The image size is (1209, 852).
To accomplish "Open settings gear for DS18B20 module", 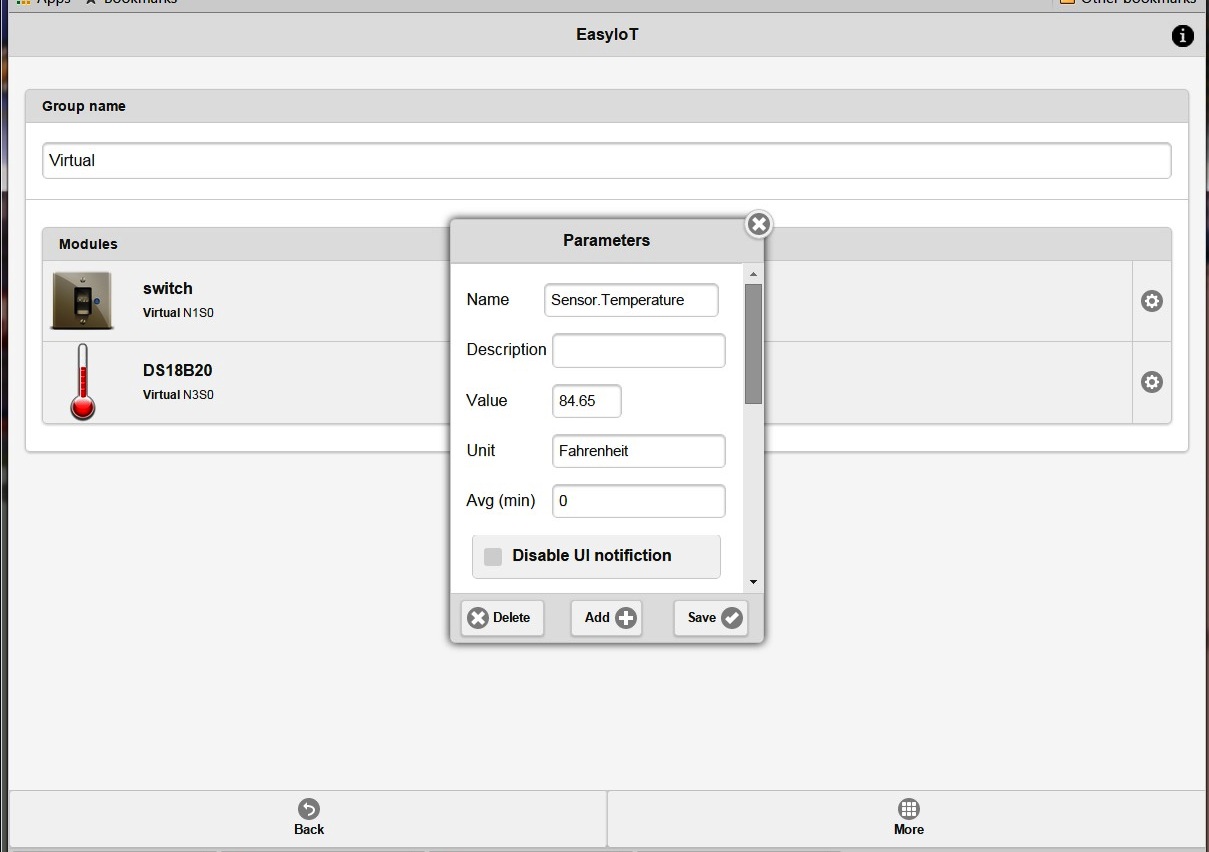I will [1152, 382].
